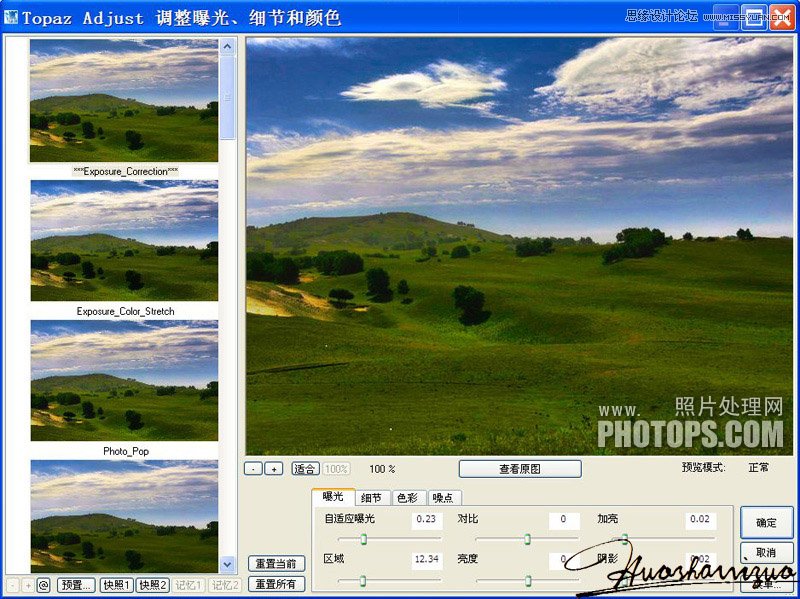This screenshot has height=599, width=800.
Task: Click the main landscape preview image
Action: point(519,245)
